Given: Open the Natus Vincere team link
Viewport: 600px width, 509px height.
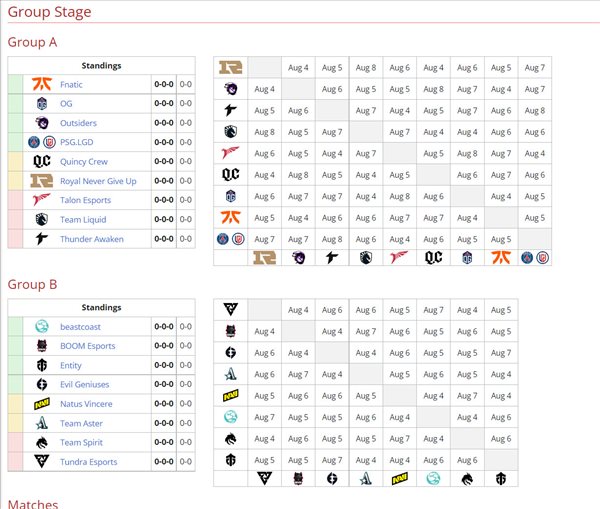Looking at the screenshot, I should tap(86, 404).
